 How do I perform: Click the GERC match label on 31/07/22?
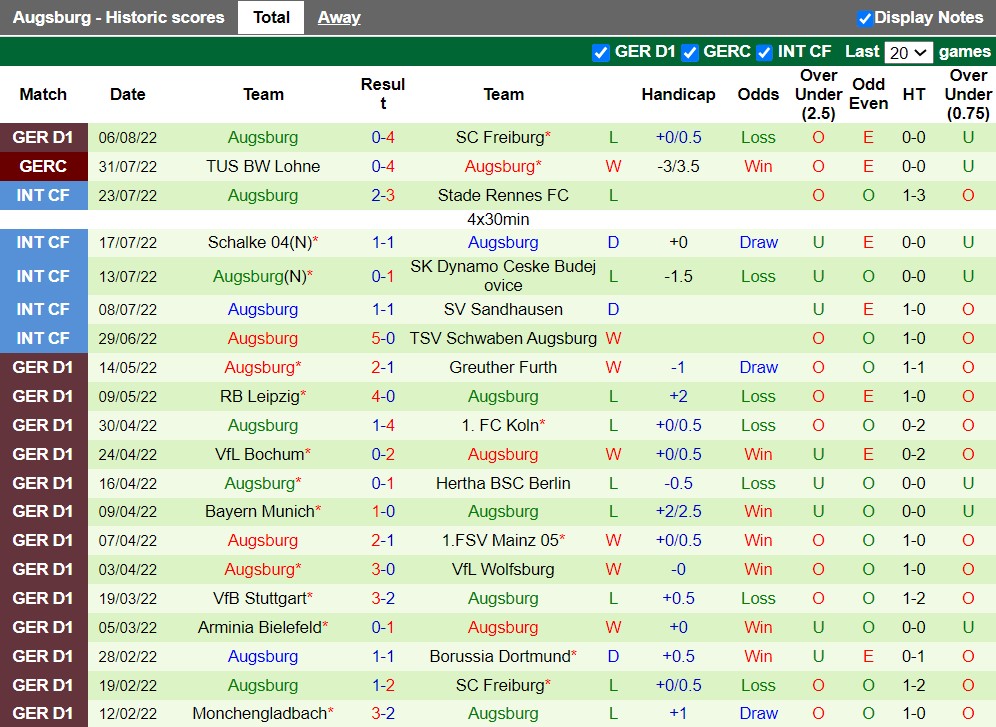43,166
